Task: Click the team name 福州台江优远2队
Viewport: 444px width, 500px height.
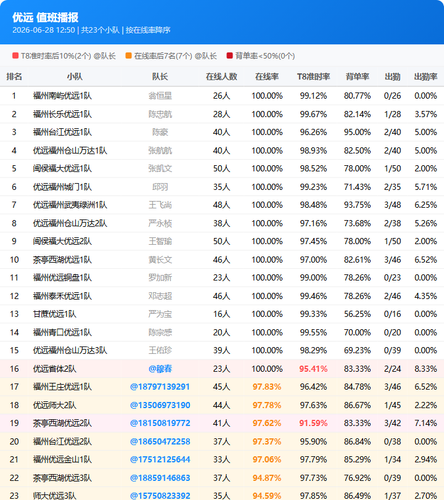Action: coord(62,441)
